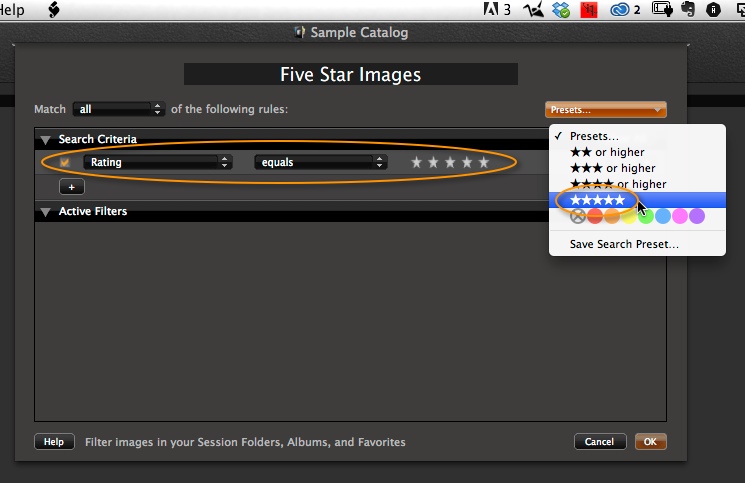
Task: Select three stars or higher preset
Action: pos(637,168)
